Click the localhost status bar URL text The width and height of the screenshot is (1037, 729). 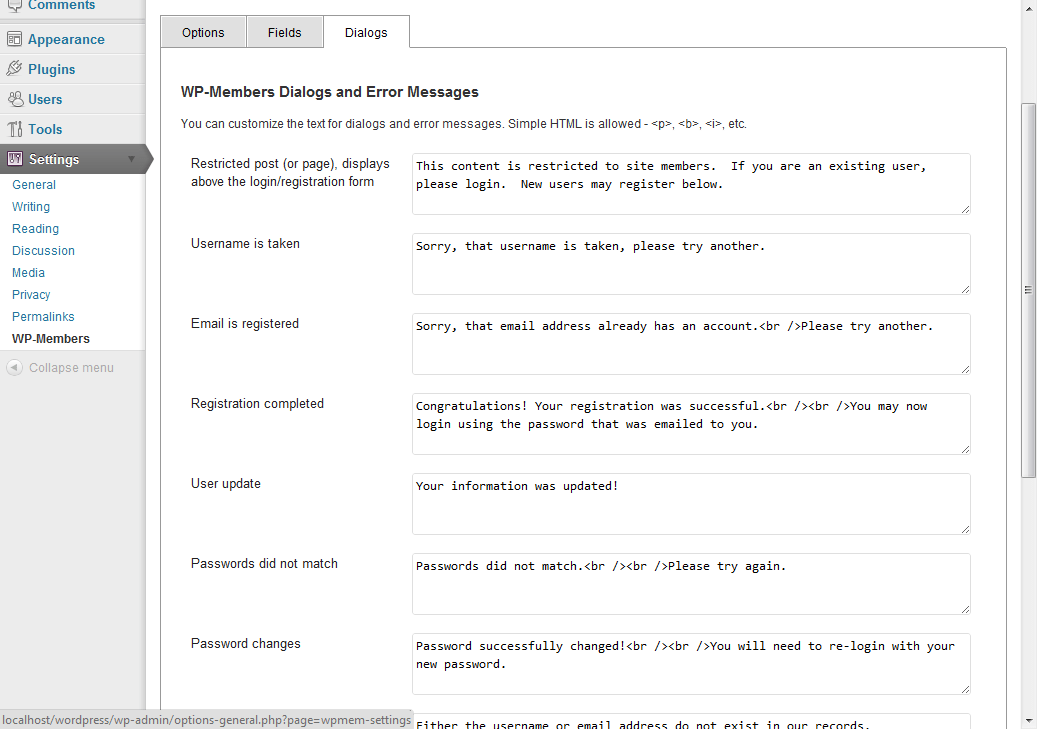coord(206,720)
